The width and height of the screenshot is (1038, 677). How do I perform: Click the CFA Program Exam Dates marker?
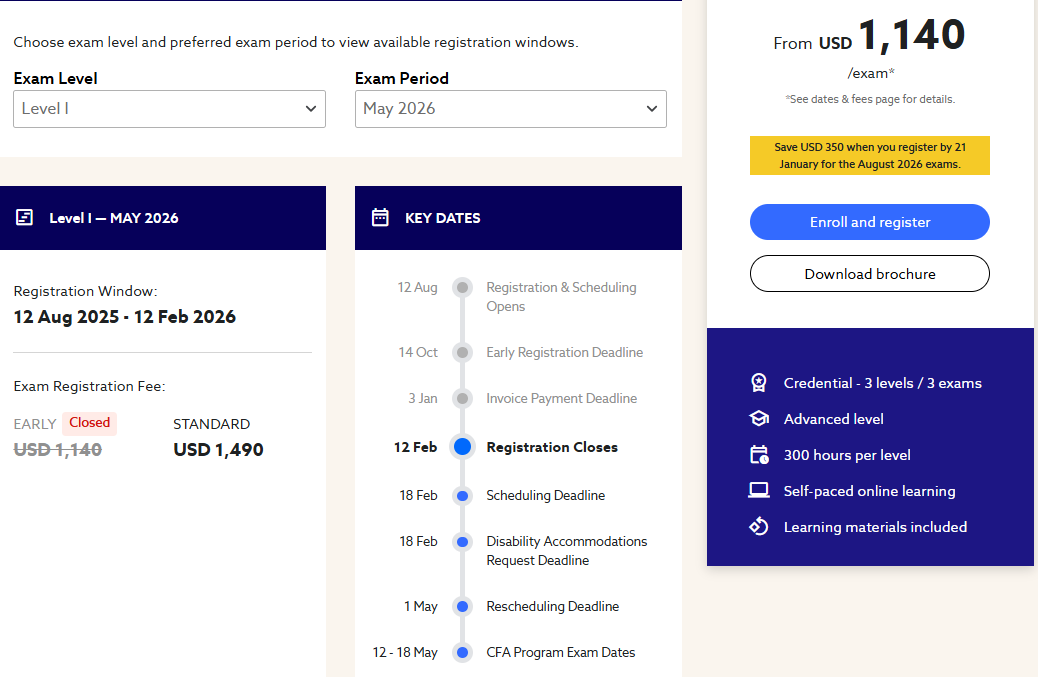462,652
